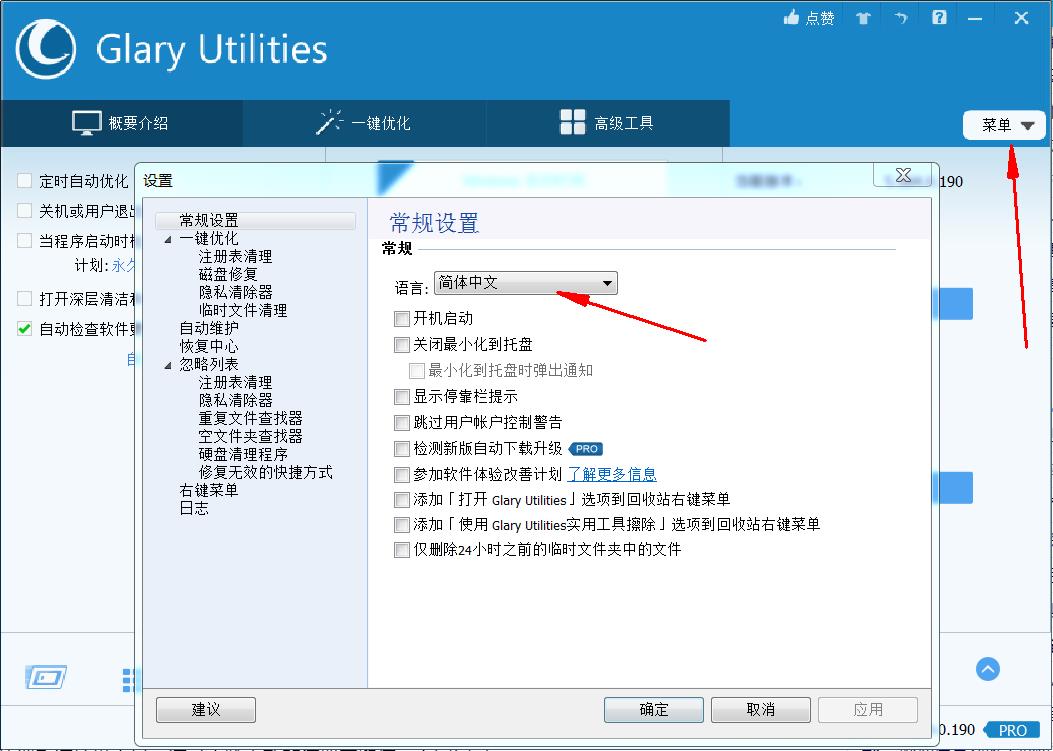The height and width of the screenshot is (751, 1053).
Task: Select 注册表清理 under 一键优化
Action: click(x=236, y=257)
